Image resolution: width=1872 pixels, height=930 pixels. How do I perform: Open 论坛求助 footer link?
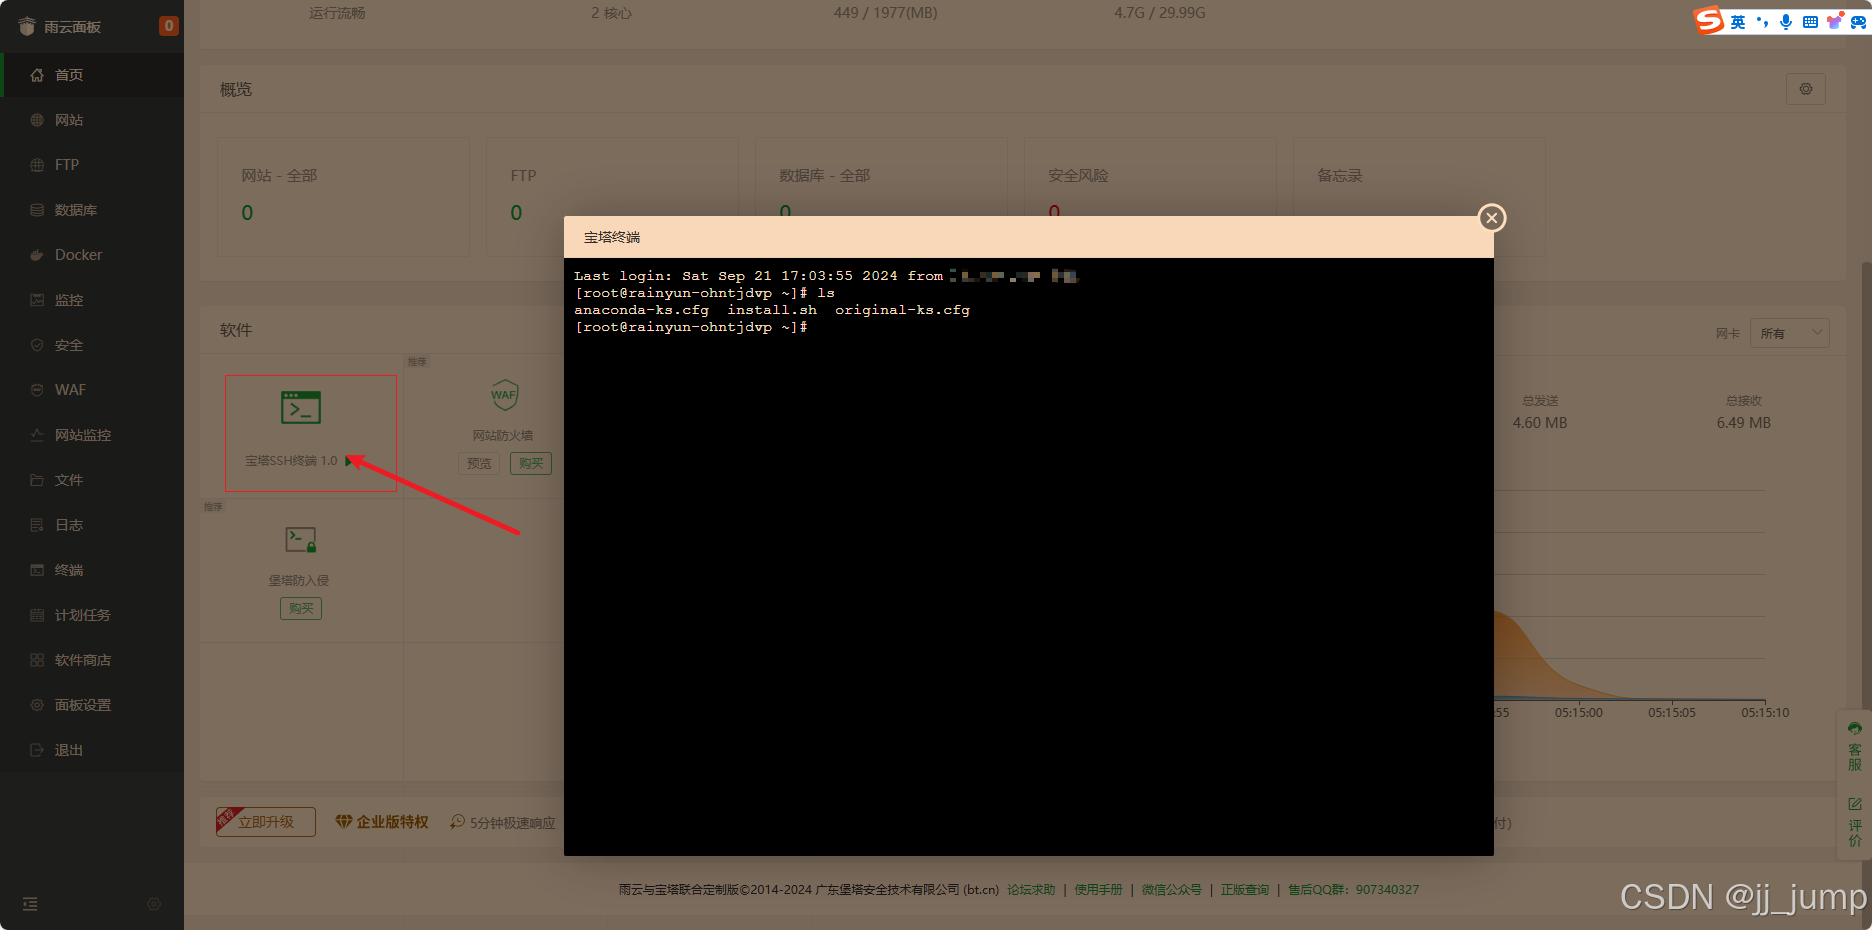click(x=1031, y=890)
